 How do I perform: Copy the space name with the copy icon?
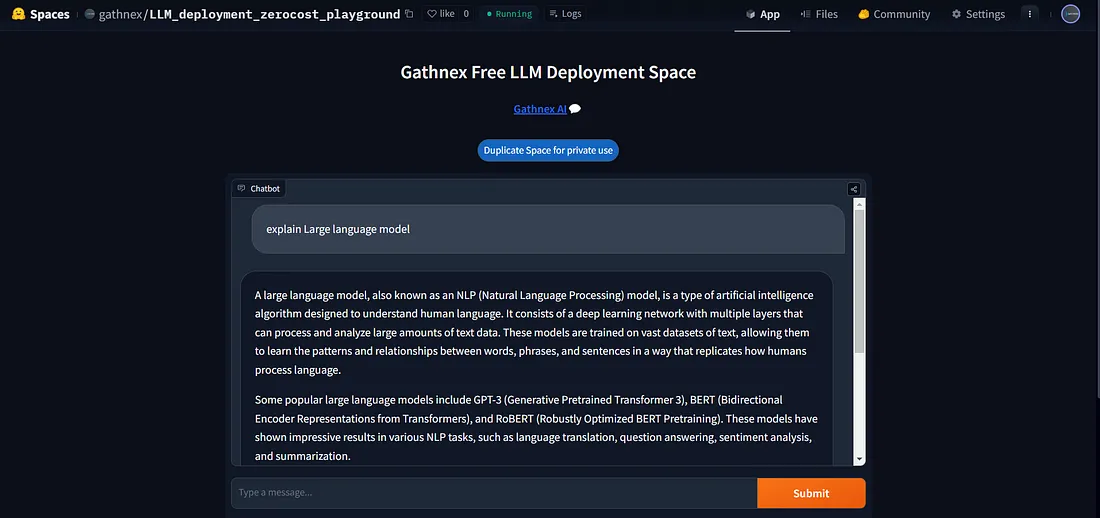pyautogui.click(x=409, y=14)
